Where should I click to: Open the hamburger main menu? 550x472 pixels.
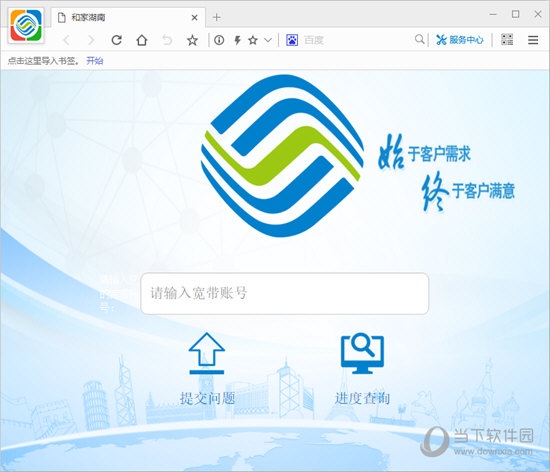(x=533, y=40)
